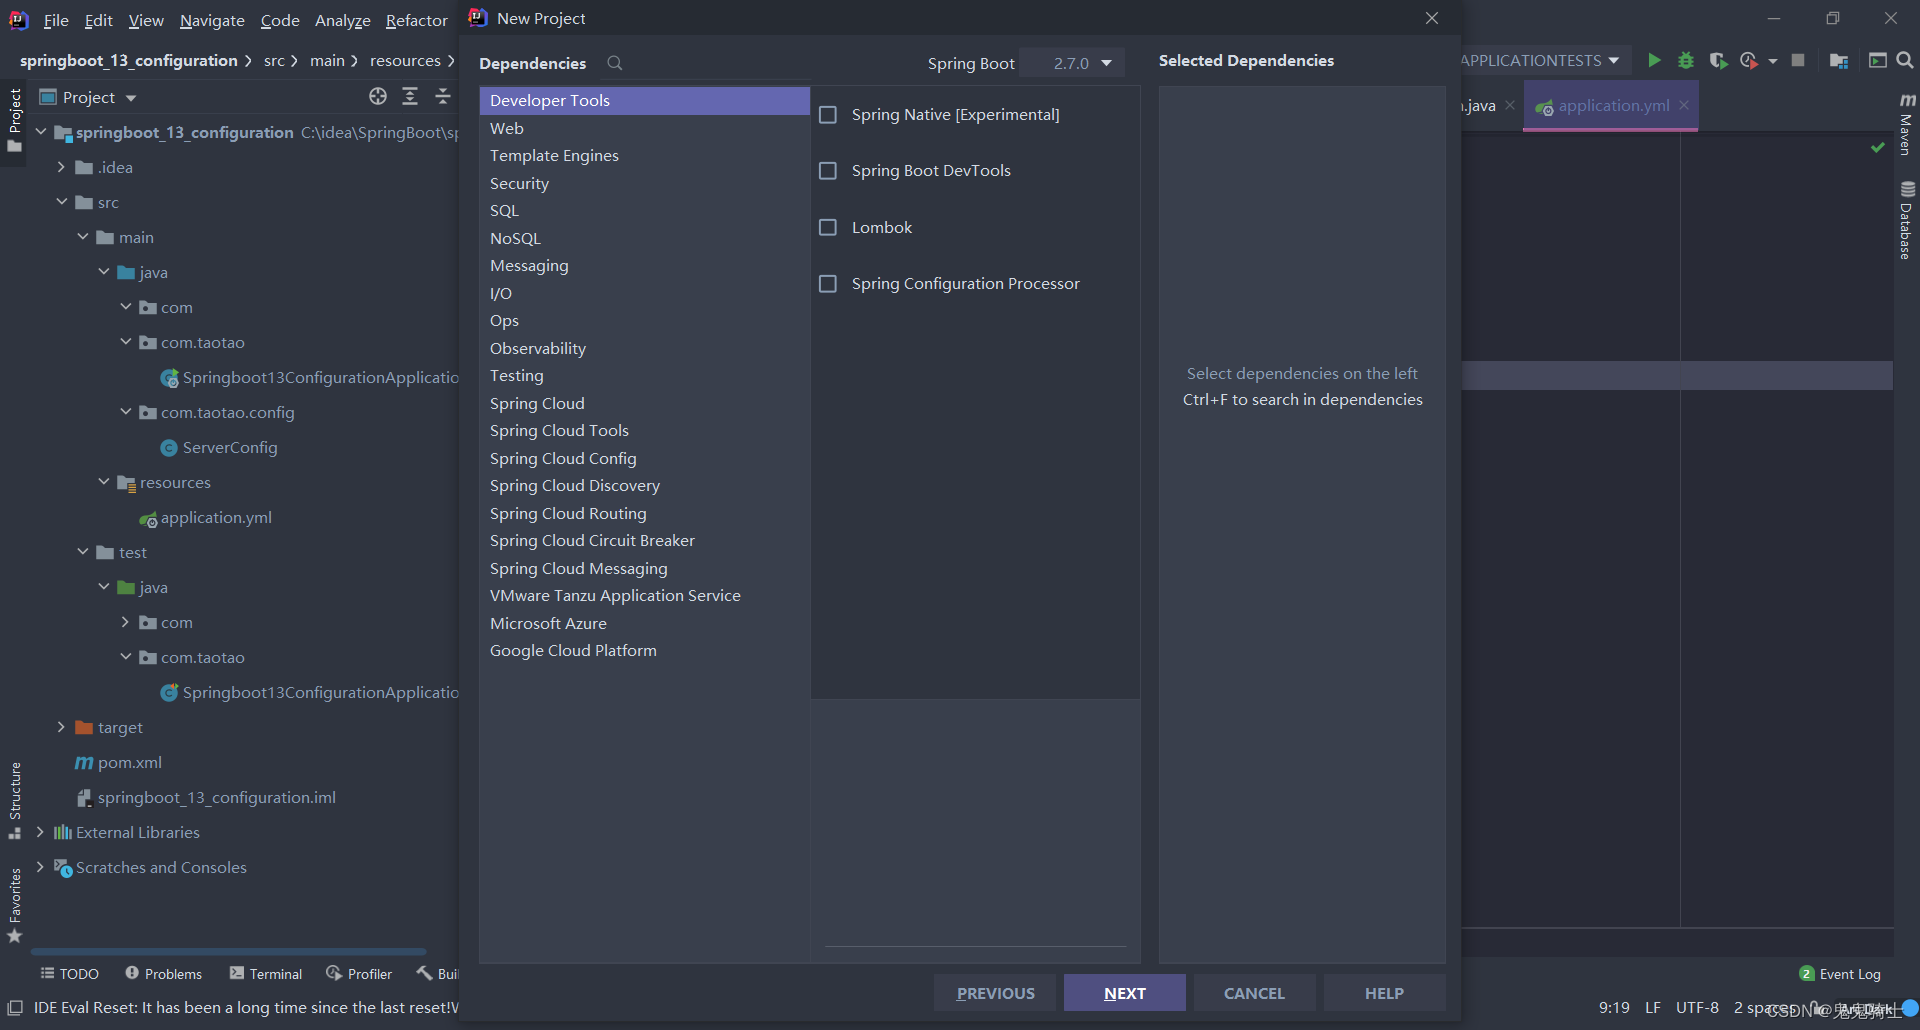The height and width of the screenshot is (1030, 1920).
Task: Switch to the application.yml editor tab
Action: [x=1613, y=106]
